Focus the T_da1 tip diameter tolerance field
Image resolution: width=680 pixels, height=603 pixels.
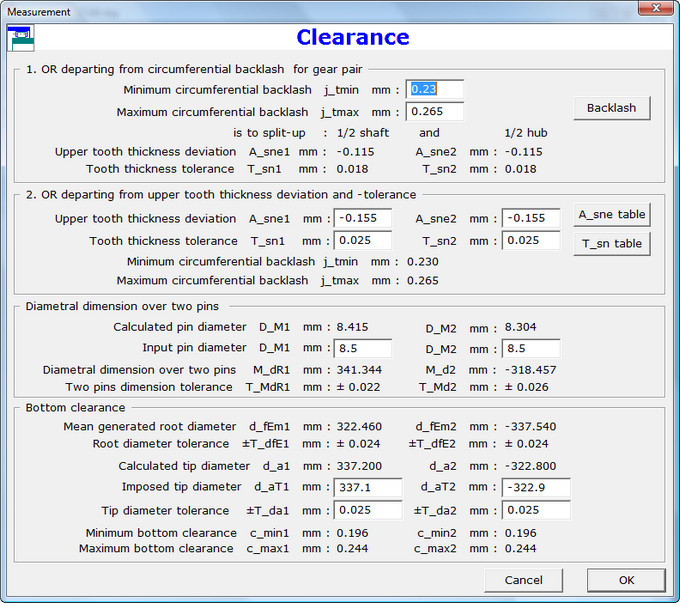tap(367, 510)
